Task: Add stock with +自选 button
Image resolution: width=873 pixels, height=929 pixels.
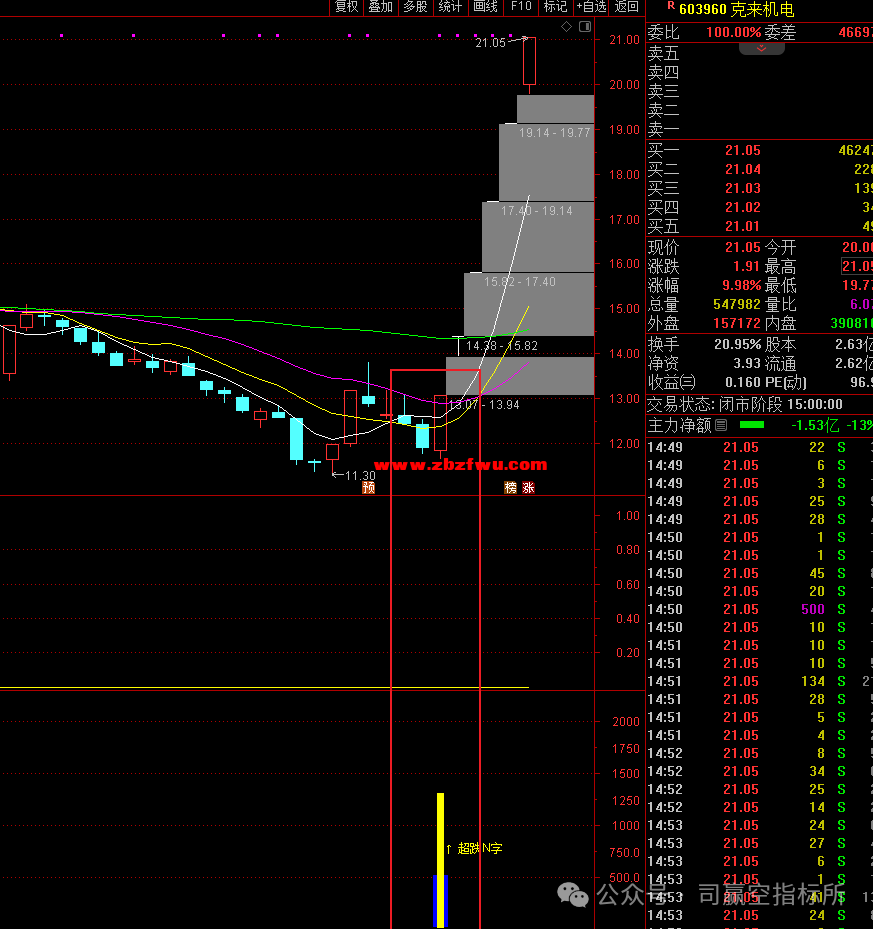Action: click(x=591, y=7)
